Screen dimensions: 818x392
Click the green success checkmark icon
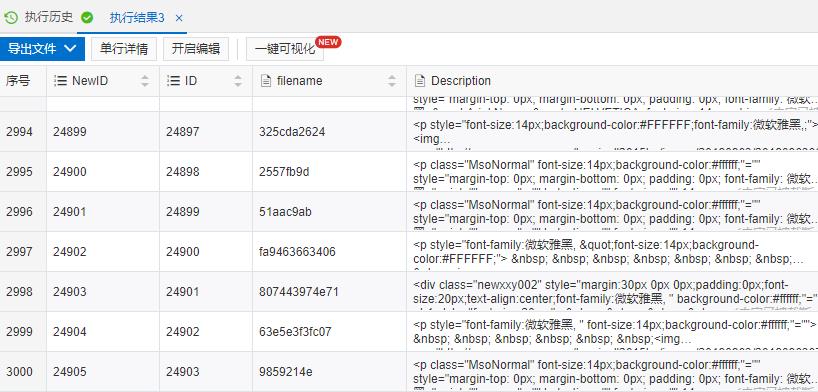pos(87,18)
